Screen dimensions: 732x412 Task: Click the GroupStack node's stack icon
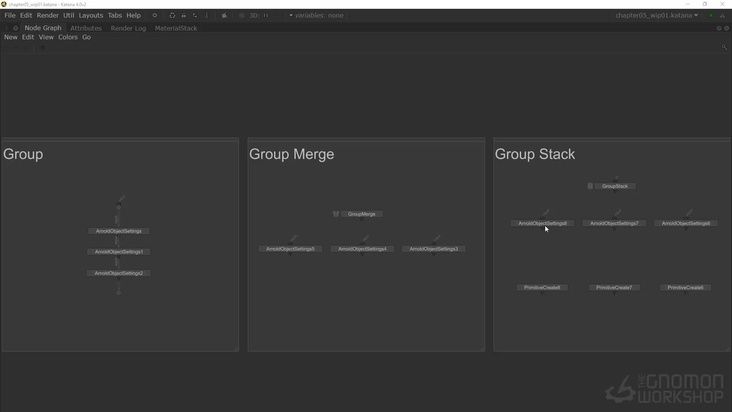[x=590, y=186]
